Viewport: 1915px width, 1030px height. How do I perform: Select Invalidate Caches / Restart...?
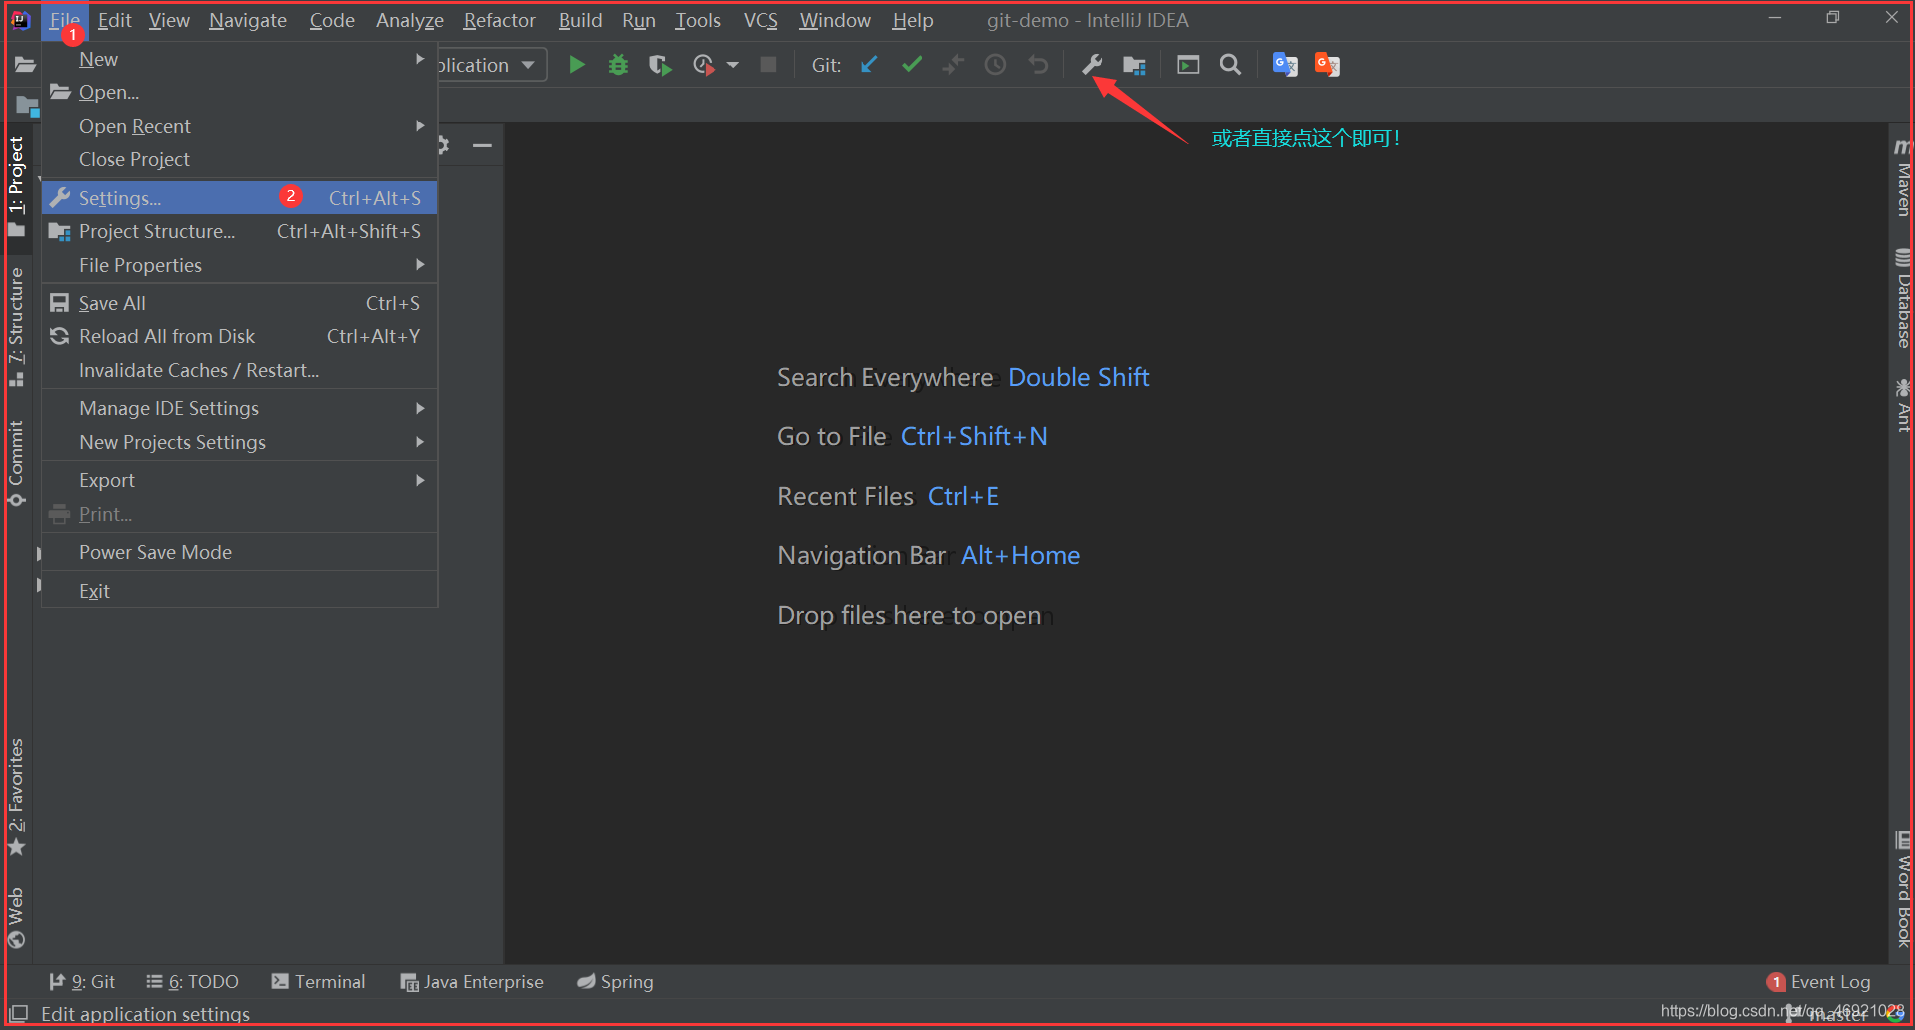pyautogui.click(x=240, y=370)
